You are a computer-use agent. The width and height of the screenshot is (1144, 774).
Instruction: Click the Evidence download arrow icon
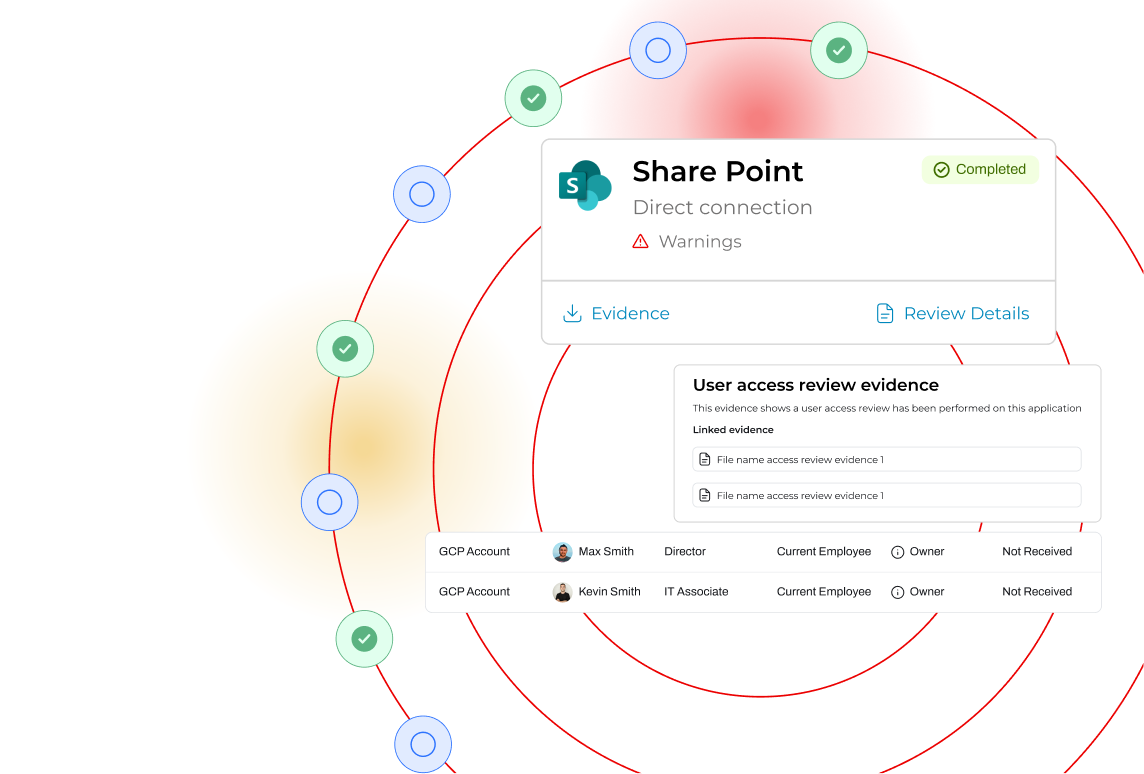pyautogui.click(x=572, y=313)
